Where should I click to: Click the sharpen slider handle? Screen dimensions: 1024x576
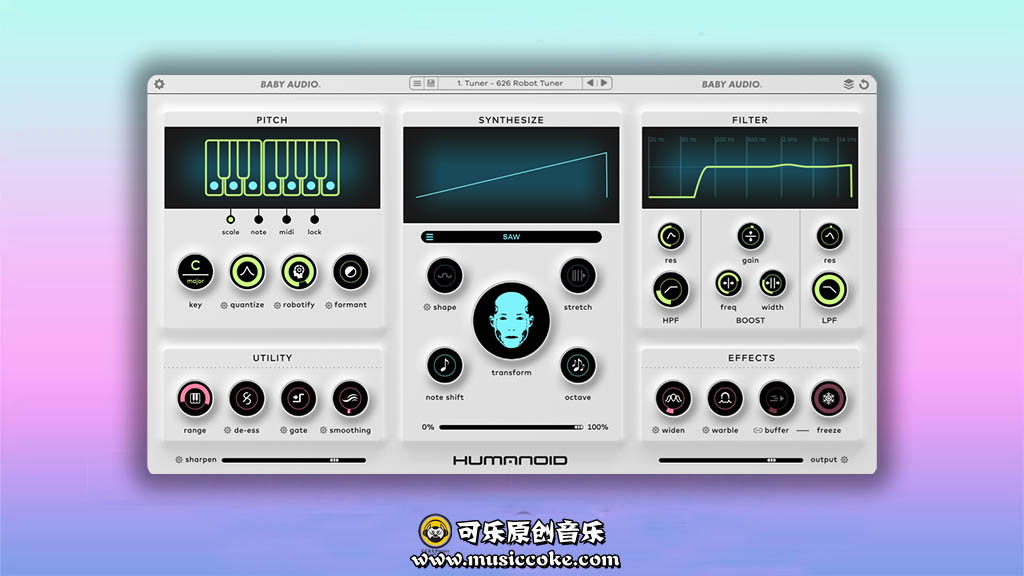point(334,460)
